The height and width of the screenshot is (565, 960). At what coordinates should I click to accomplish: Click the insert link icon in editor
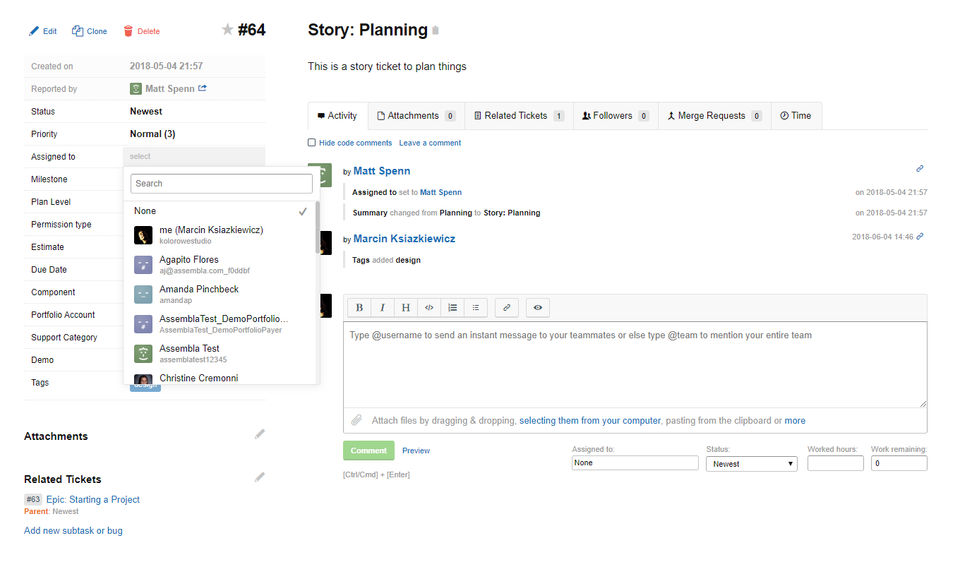click(507, 308)
